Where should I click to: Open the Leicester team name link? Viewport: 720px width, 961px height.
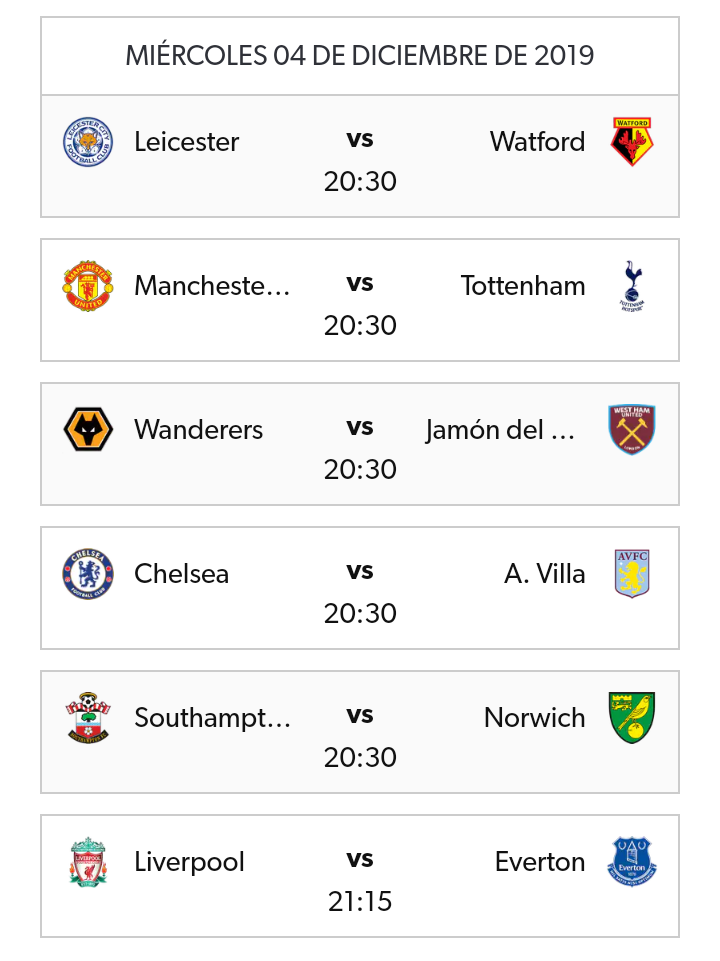[187, 142]
